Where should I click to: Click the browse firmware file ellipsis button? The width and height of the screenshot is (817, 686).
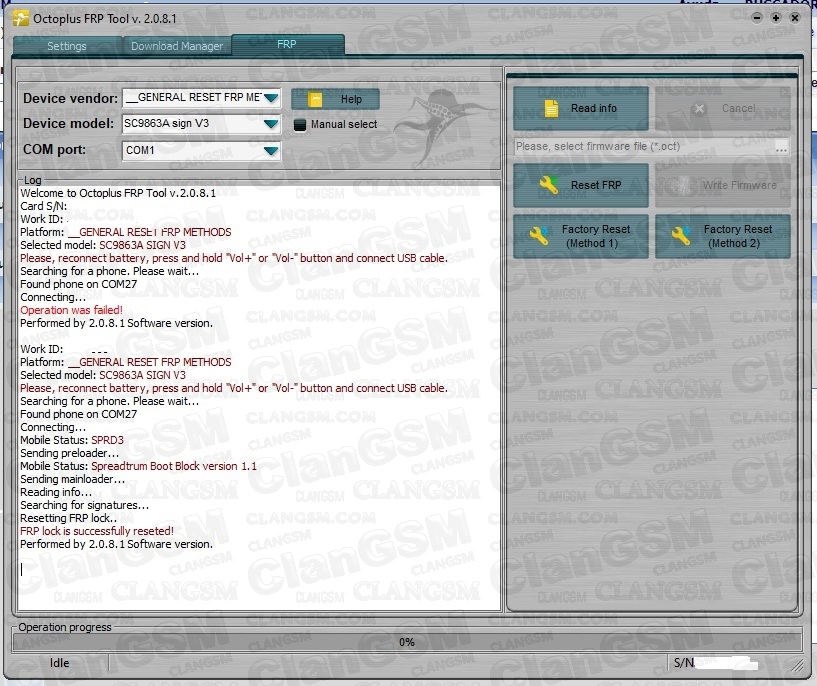781,147
